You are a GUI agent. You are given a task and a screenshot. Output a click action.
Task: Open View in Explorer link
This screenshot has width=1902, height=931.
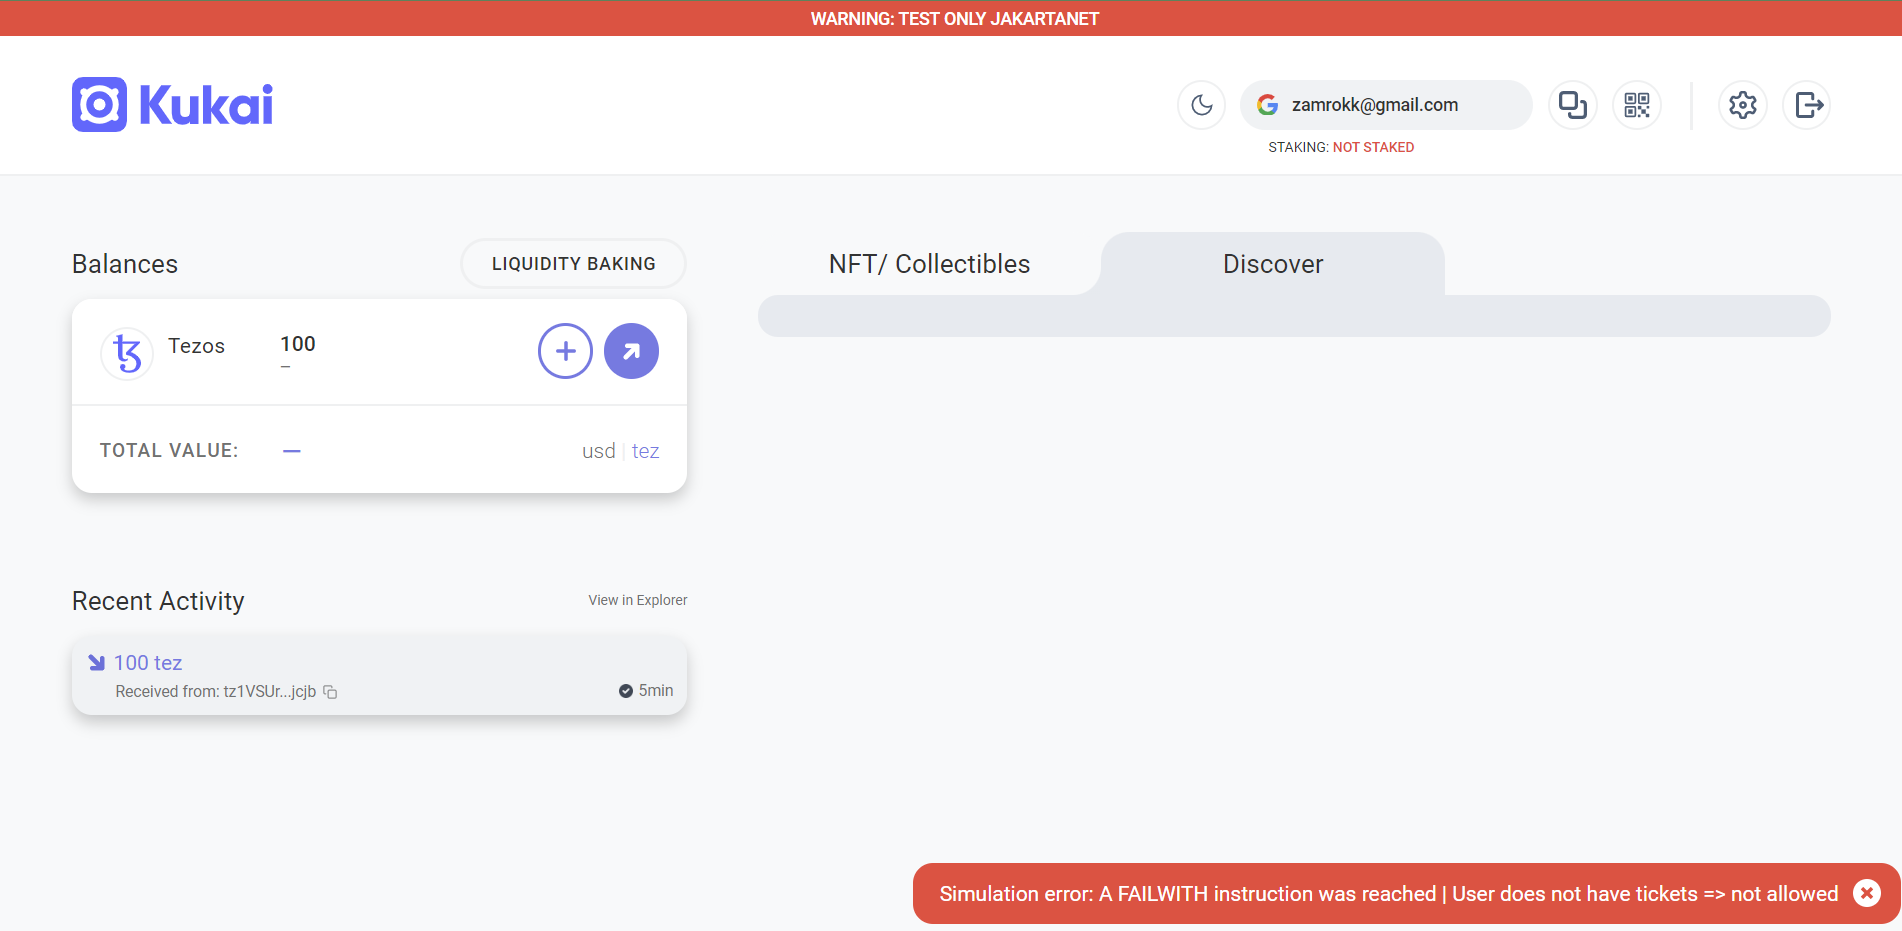coord(637,600)
